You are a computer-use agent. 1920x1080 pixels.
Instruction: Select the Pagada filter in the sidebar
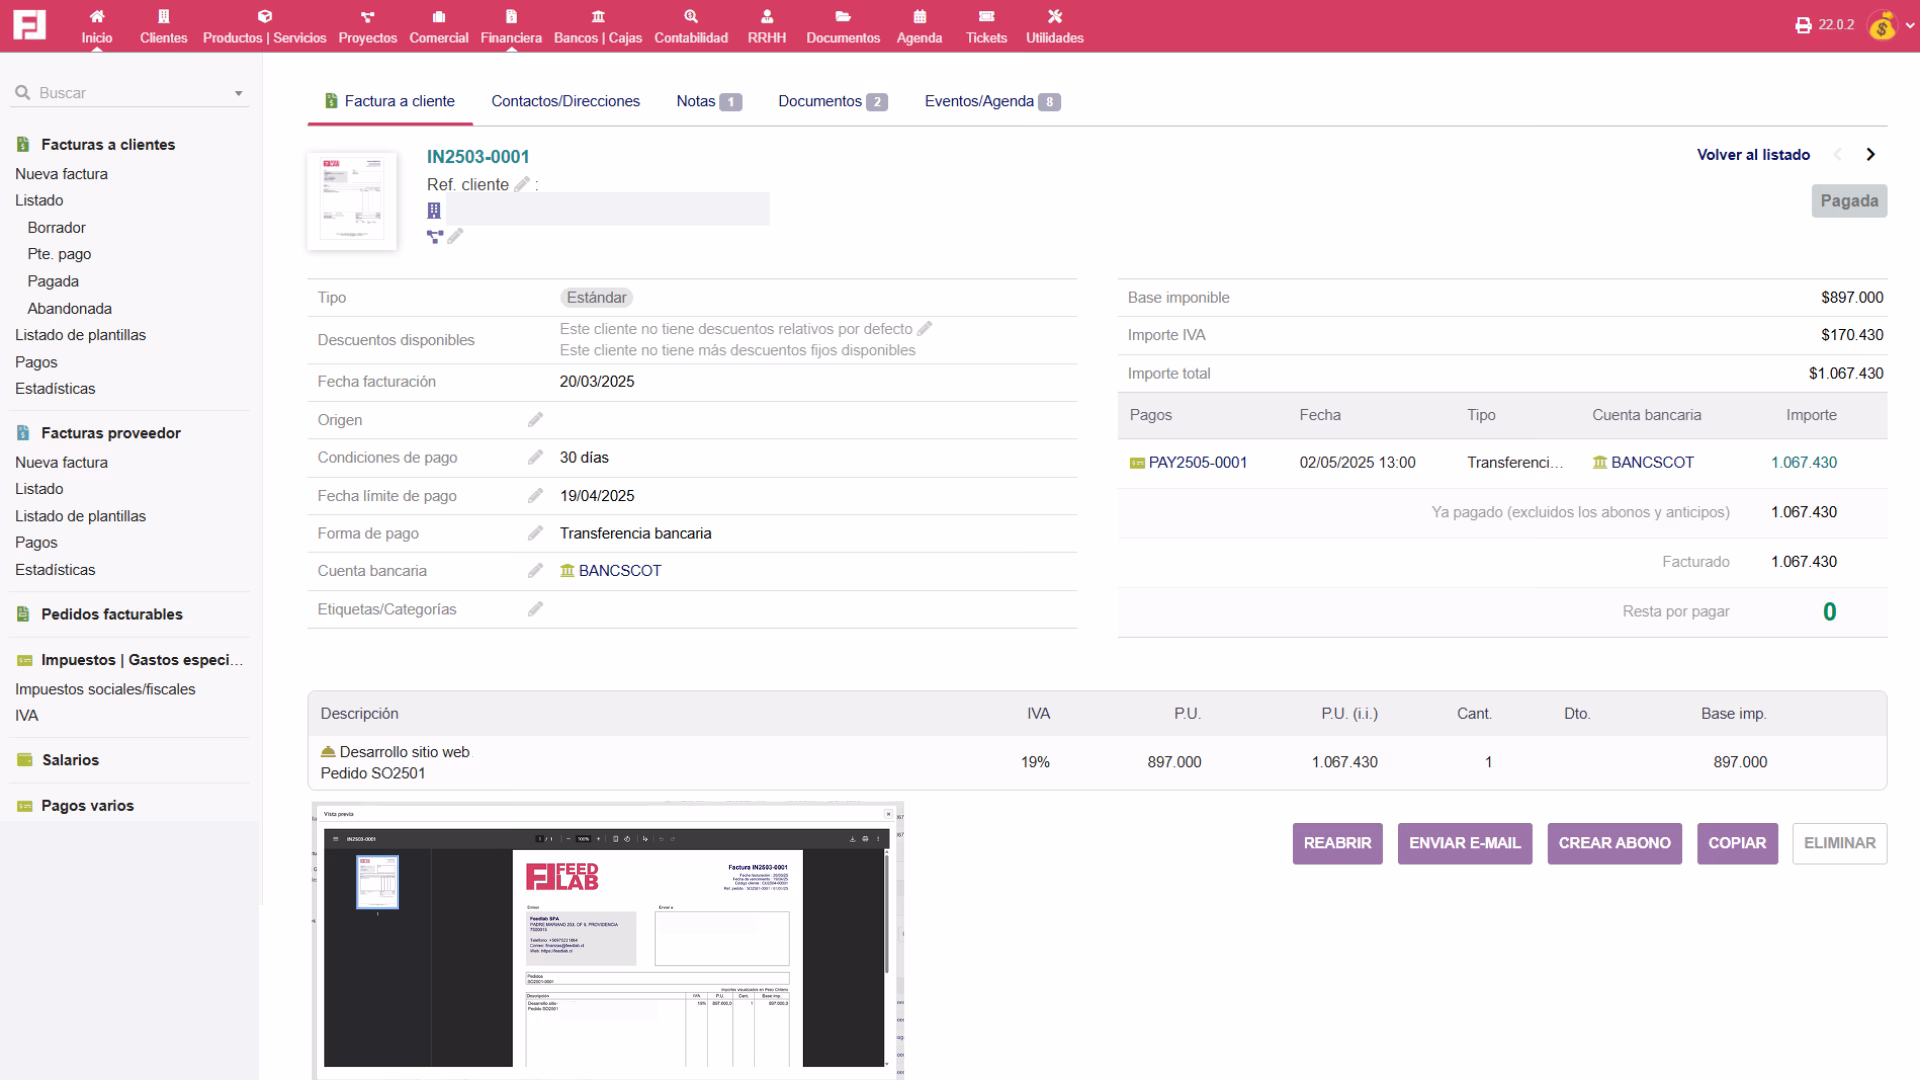coord(52,281)
